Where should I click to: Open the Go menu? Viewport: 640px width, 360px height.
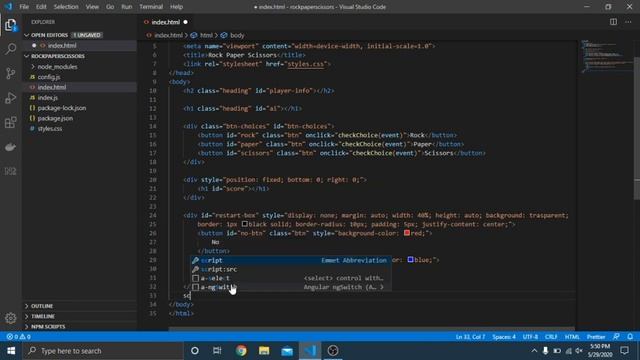tap(110, 7)
